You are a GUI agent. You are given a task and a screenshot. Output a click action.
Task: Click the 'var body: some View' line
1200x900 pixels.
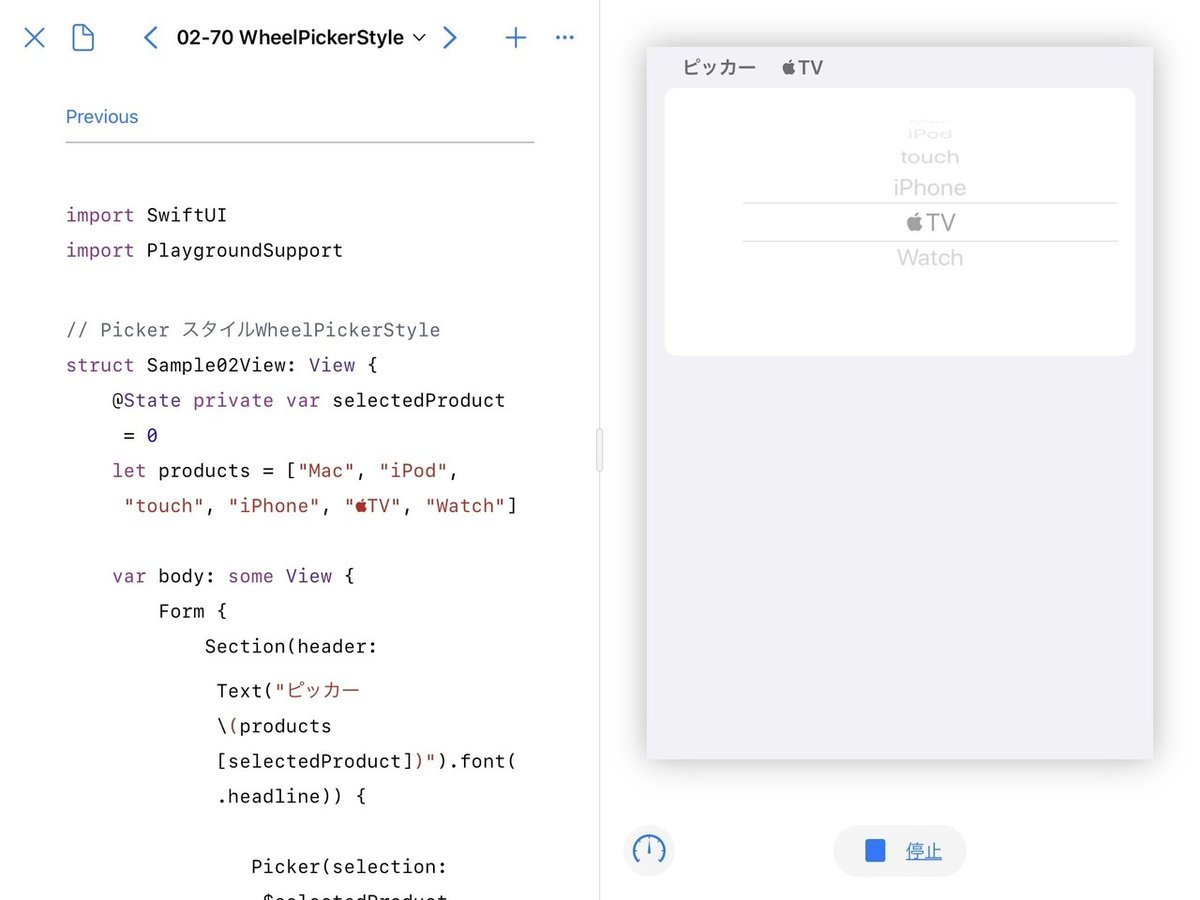(x=233, y=576)
